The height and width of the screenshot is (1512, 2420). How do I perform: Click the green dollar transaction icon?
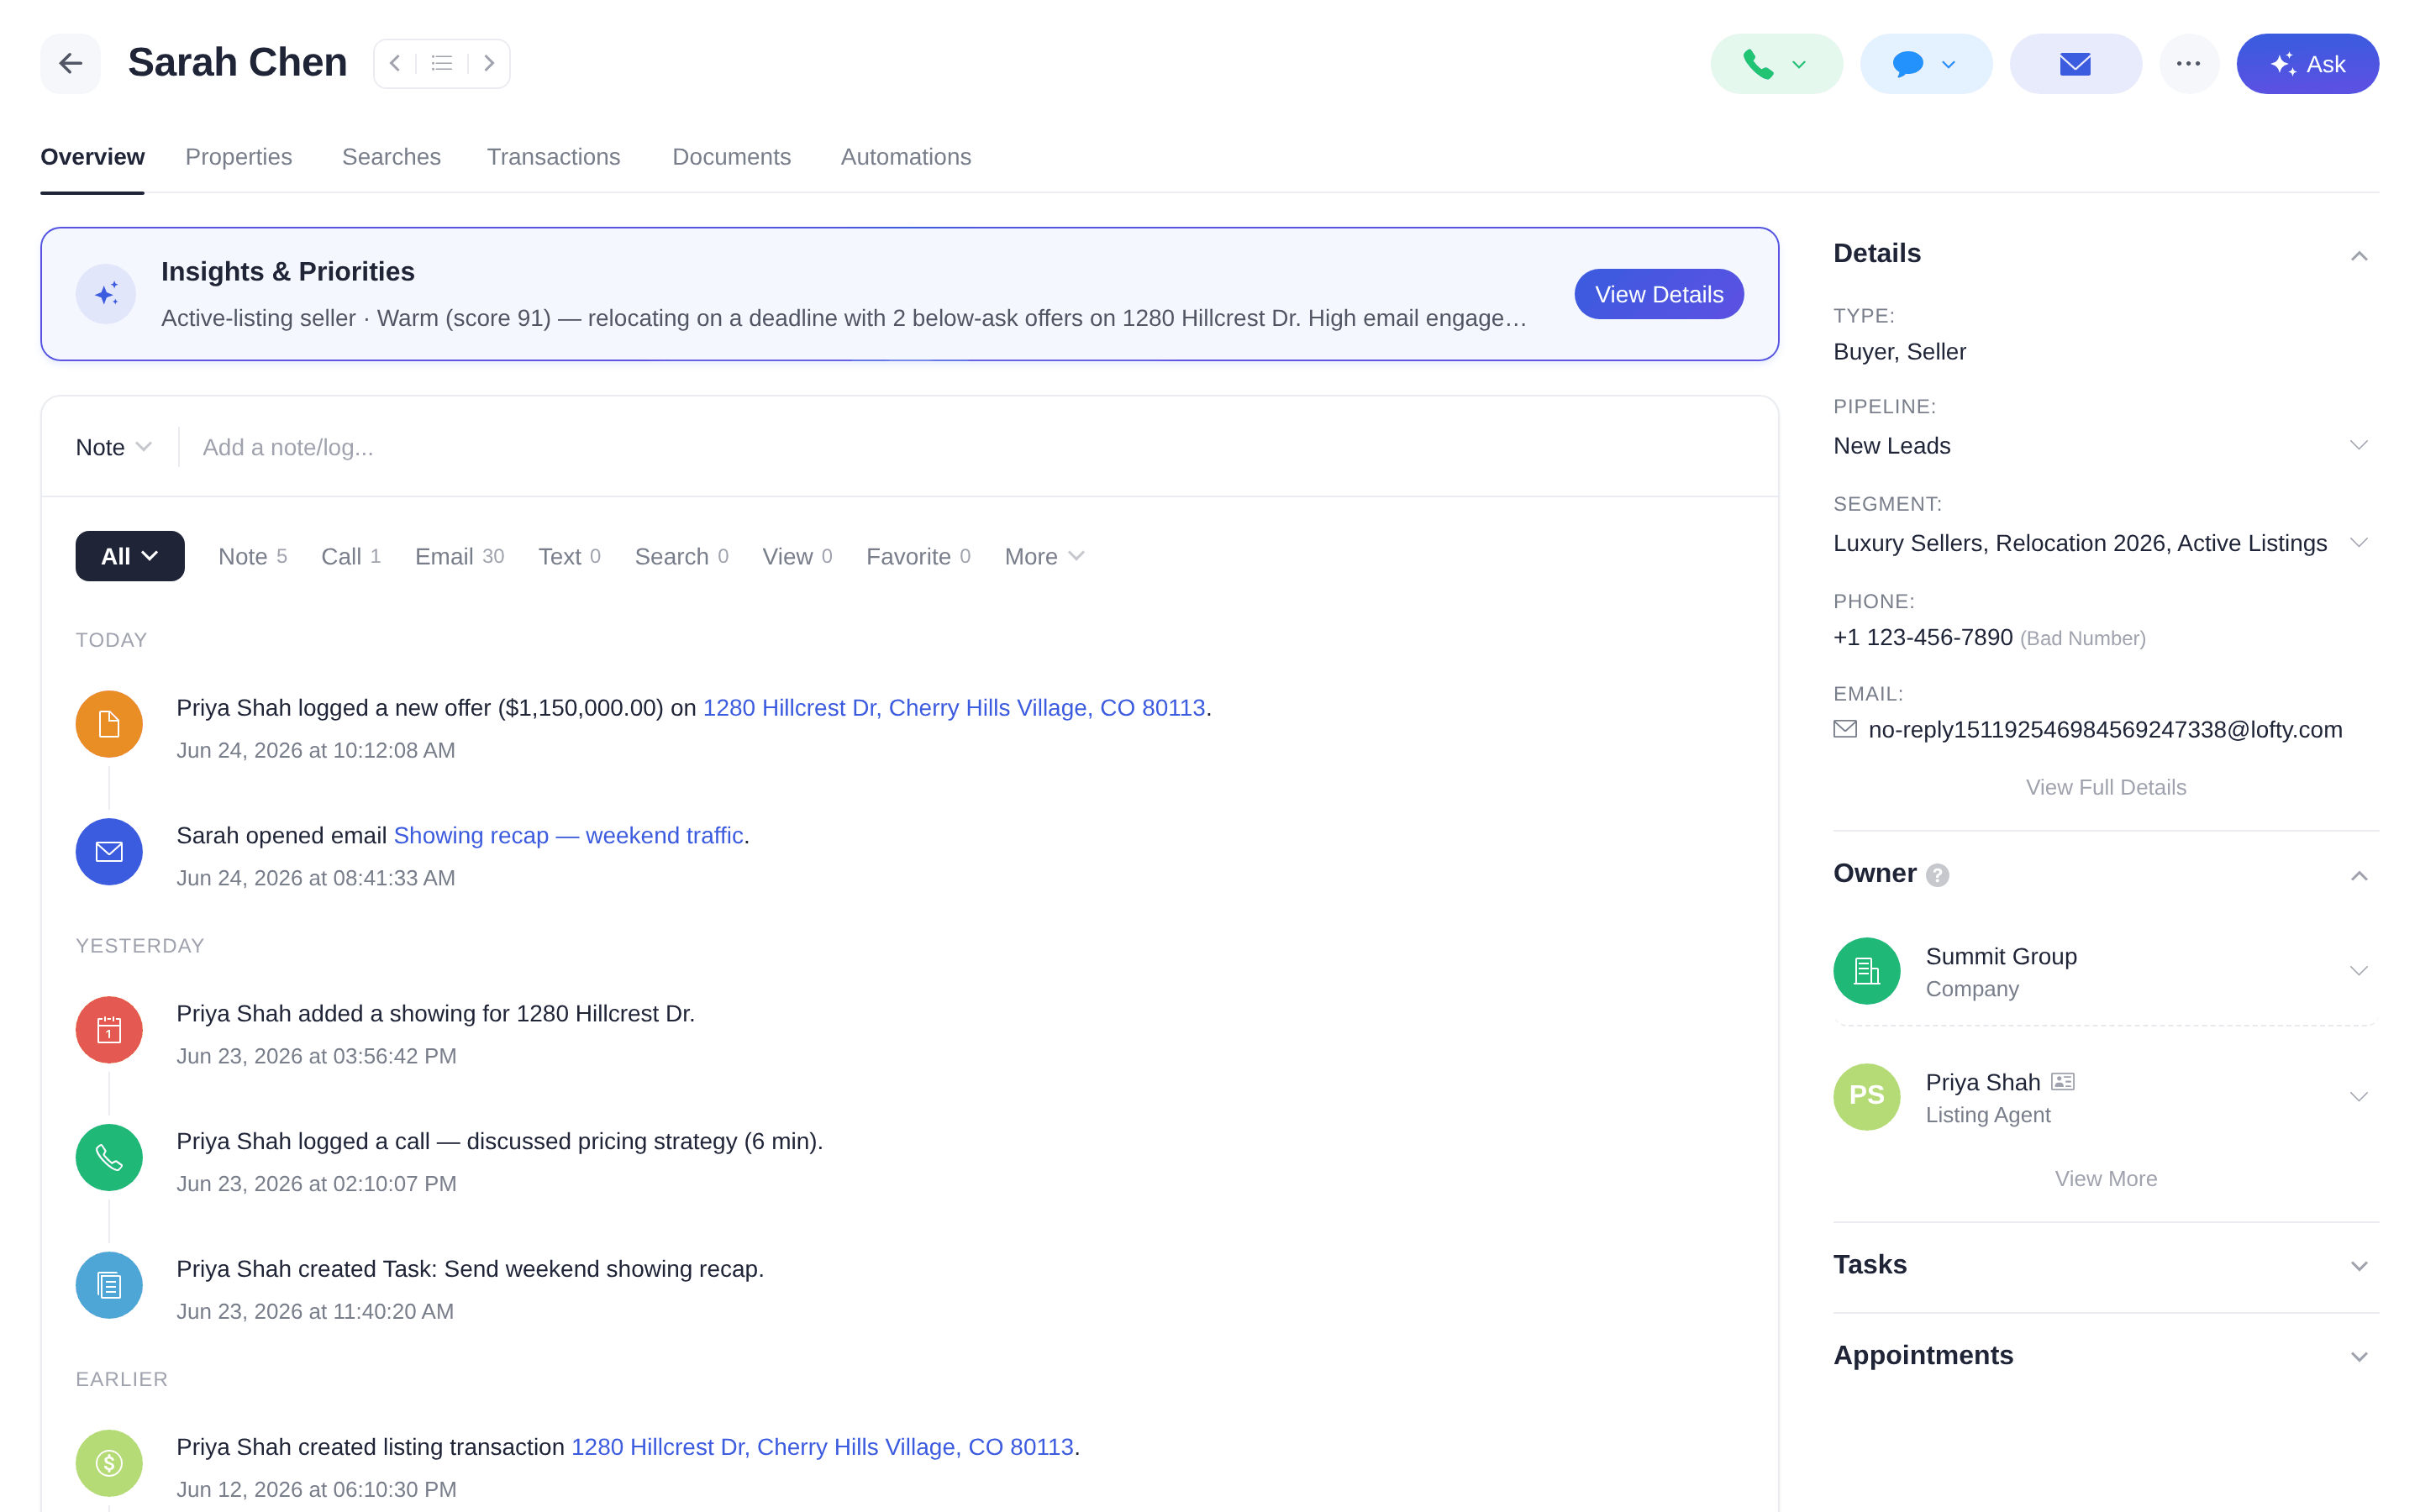pos(109,1464)
